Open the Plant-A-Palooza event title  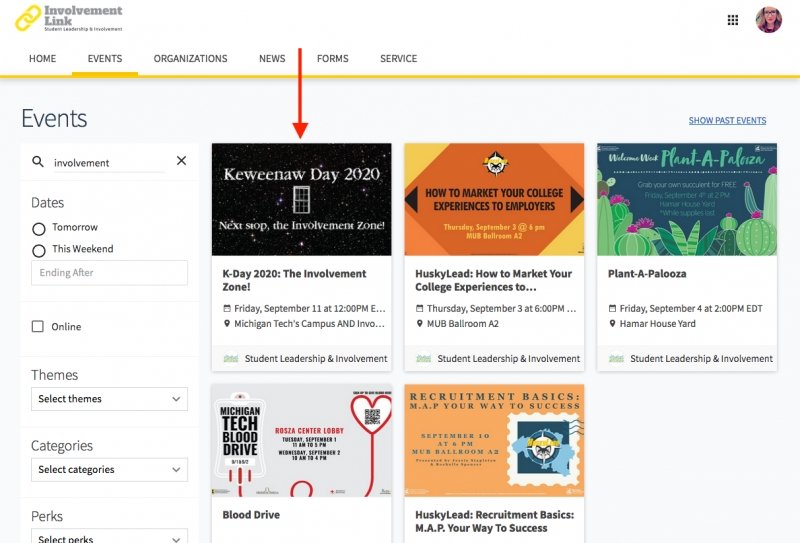(x=647, y=274)
